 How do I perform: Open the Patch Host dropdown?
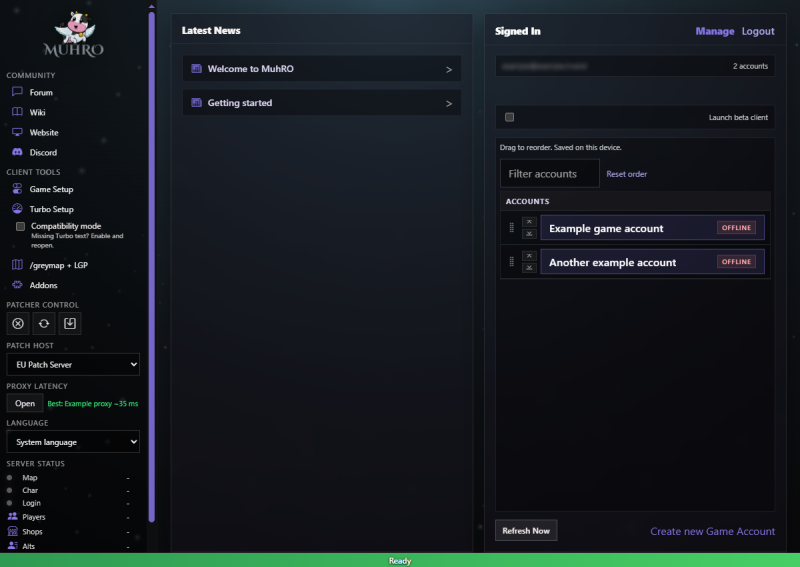[x=73, y=364]
